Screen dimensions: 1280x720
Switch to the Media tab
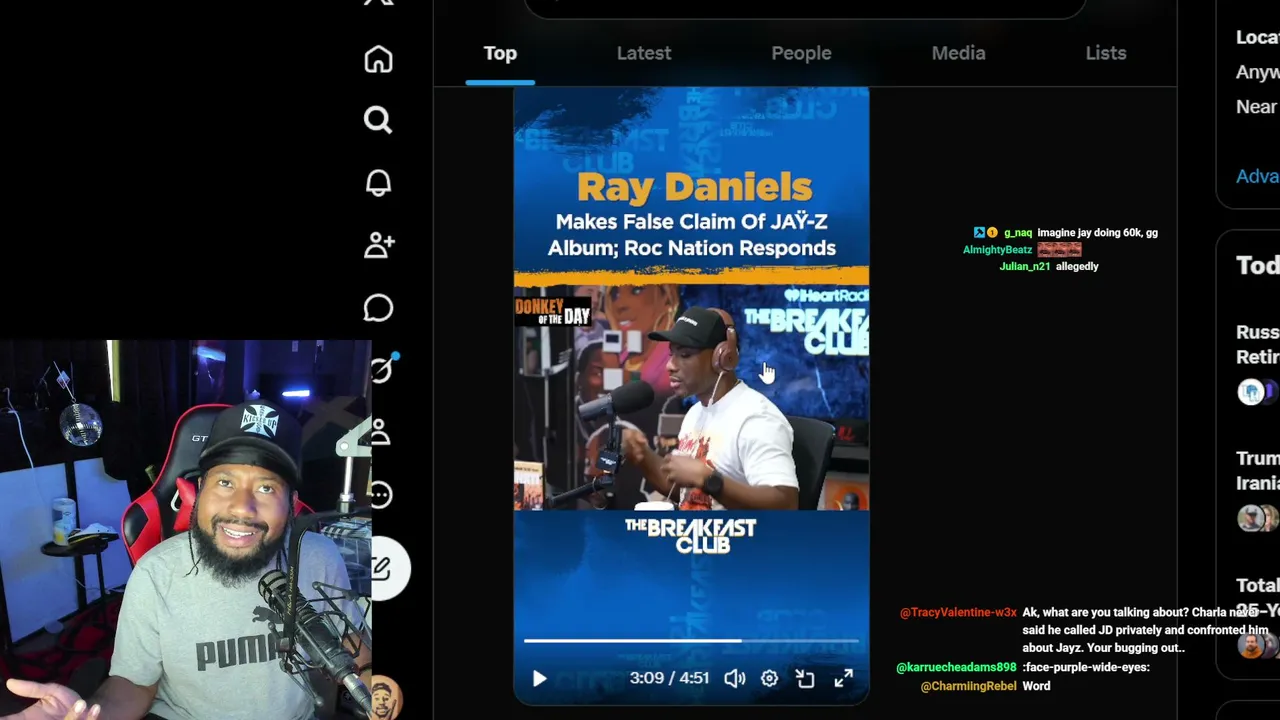click(x=958, y=53)
